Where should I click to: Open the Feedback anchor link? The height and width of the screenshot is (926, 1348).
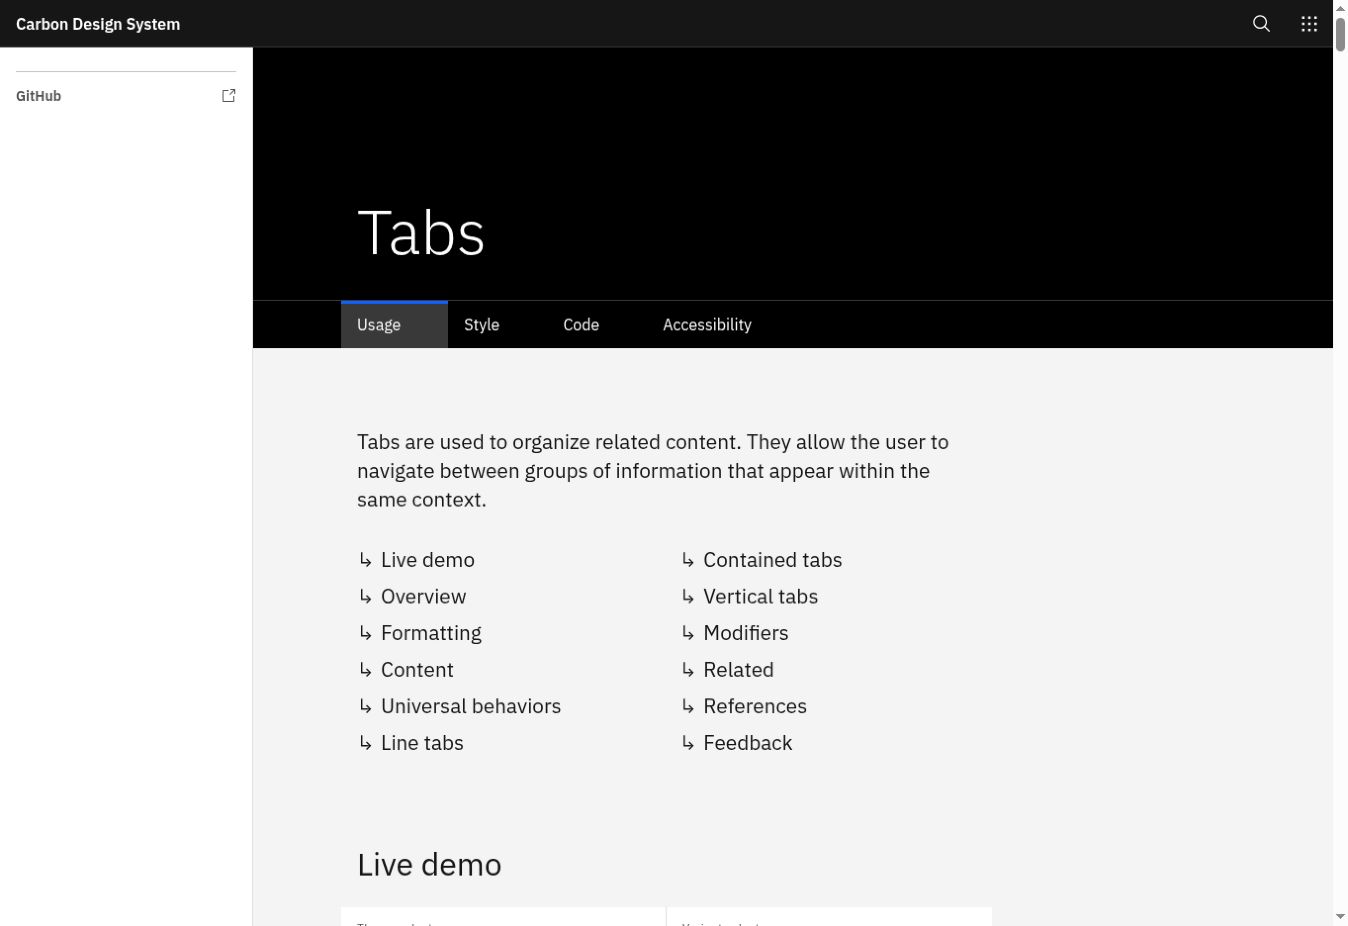click(747, 743)
